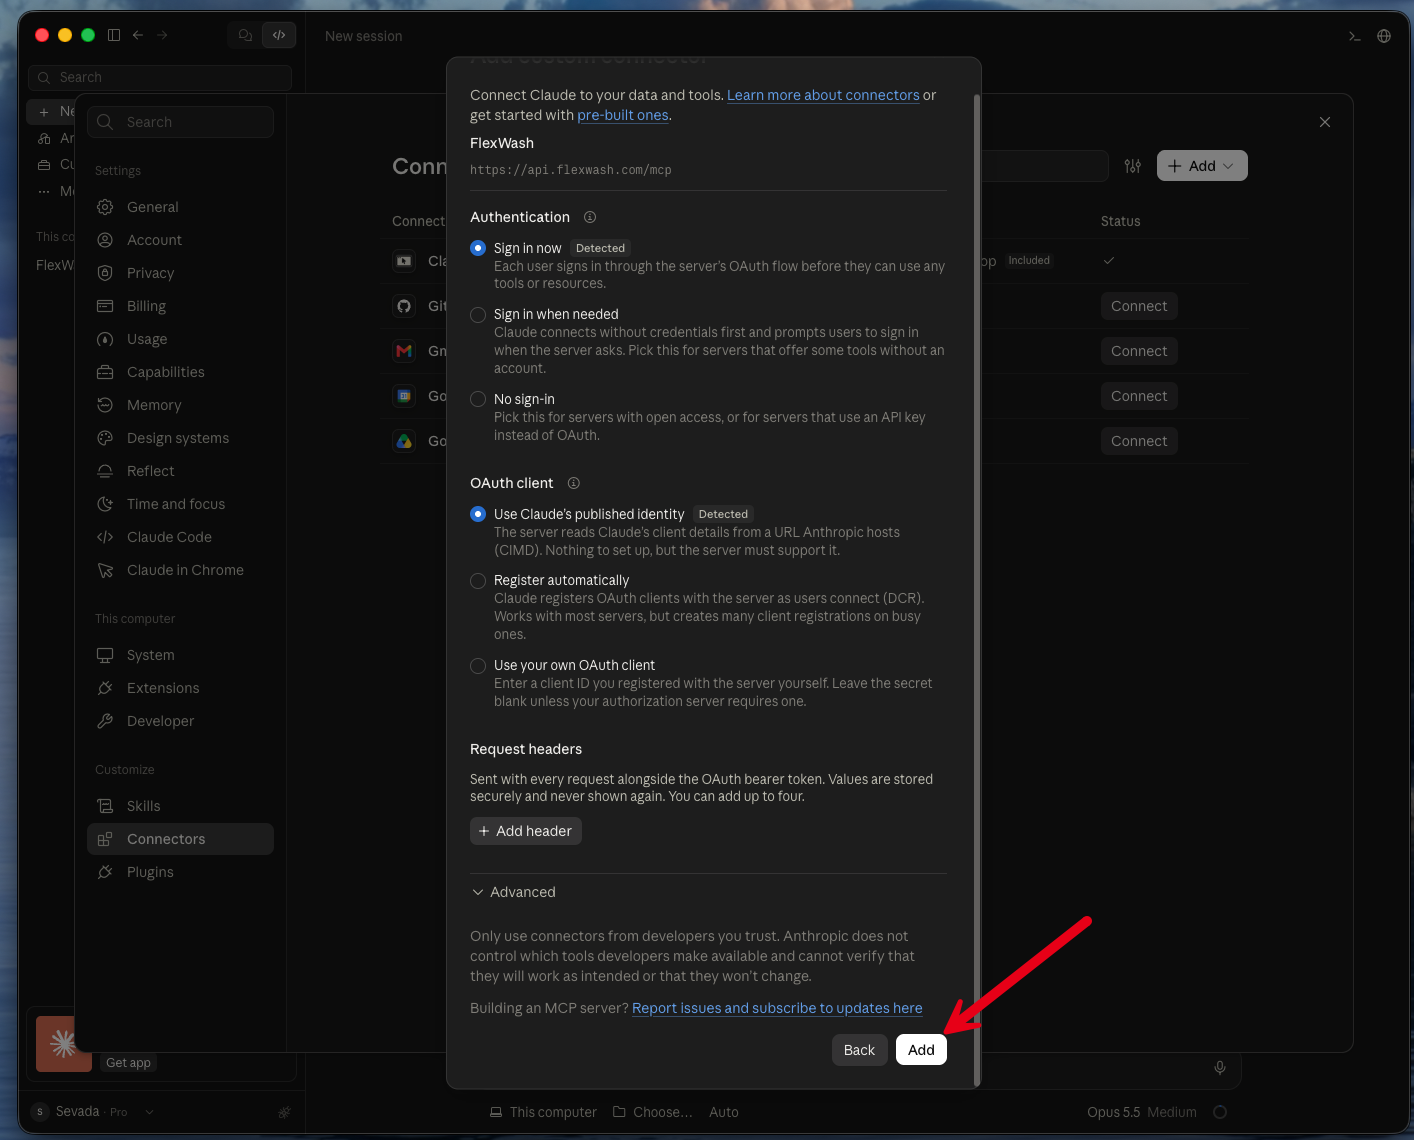Select Use Claude's published identity option
This screenshot has height=1140, width=1414.
coord(478,514)
